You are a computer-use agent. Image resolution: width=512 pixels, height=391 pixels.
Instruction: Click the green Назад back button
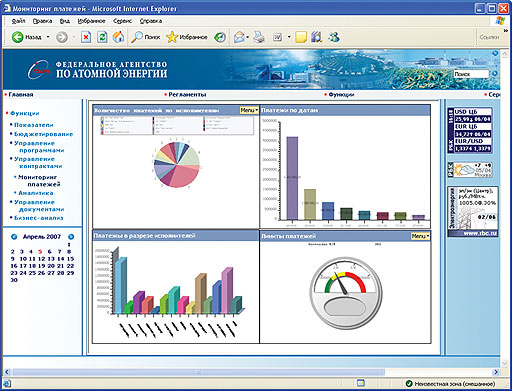(x=27, y=37)
